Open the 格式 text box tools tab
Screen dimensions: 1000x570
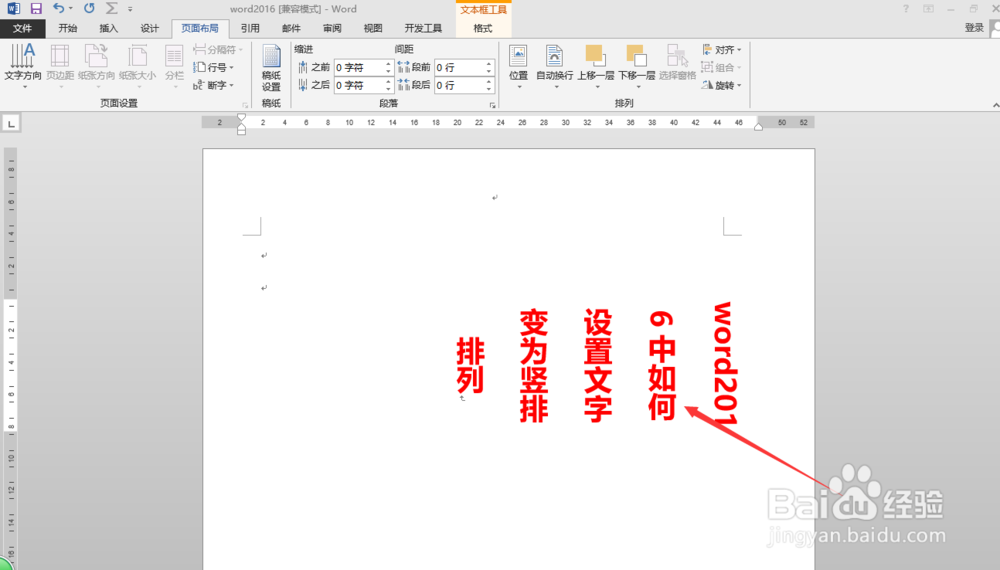pos(483,28)
